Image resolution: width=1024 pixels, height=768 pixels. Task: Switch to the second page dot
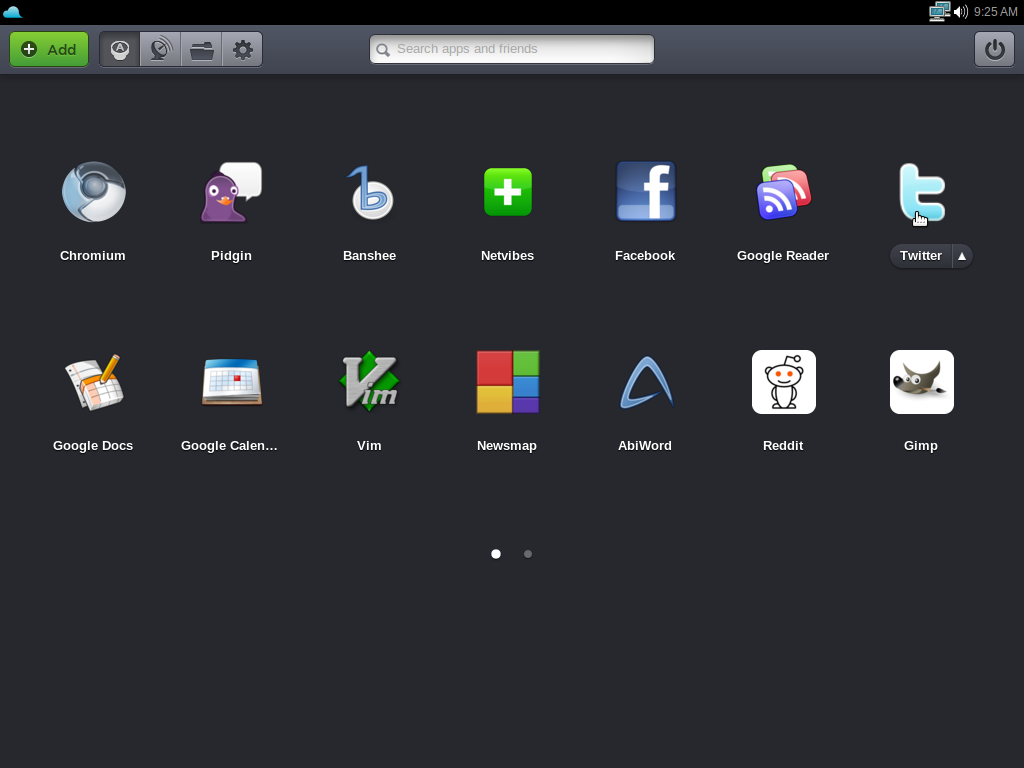coord(528,554)
